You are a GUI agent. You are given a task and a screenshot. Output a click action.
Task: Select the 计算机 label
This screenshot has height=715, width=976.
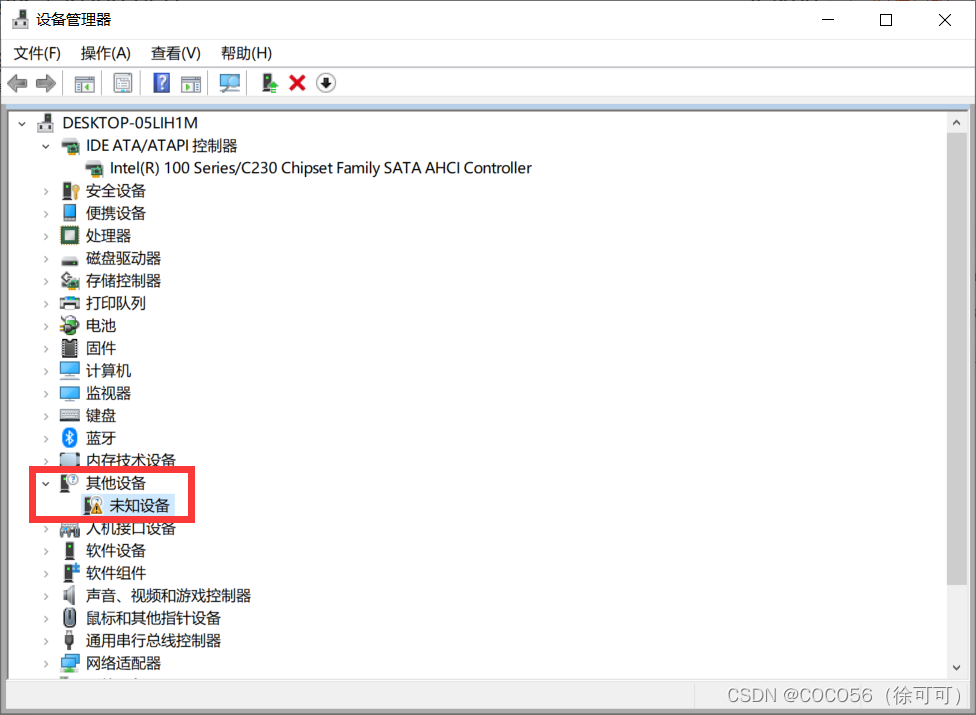click(x=108, y=371)
